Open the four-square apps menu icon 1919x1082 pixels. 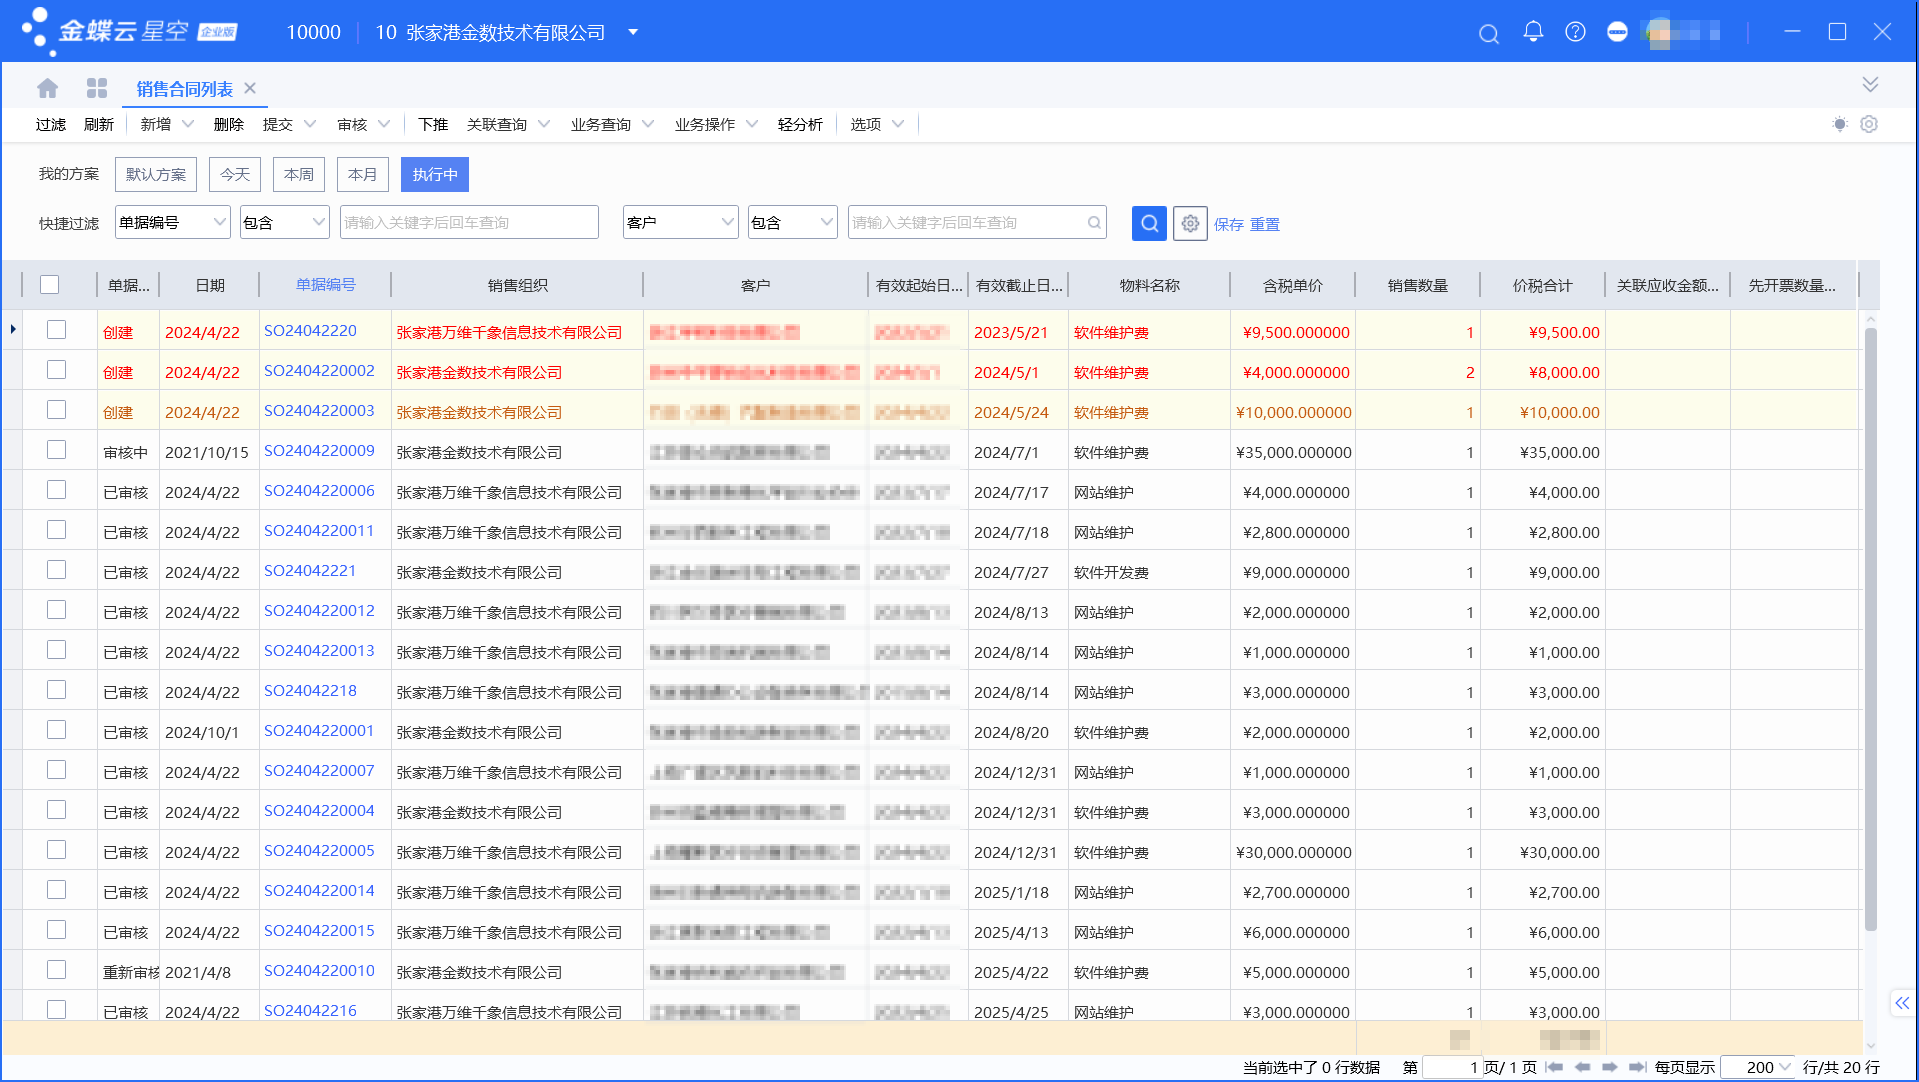click(96, 88)
